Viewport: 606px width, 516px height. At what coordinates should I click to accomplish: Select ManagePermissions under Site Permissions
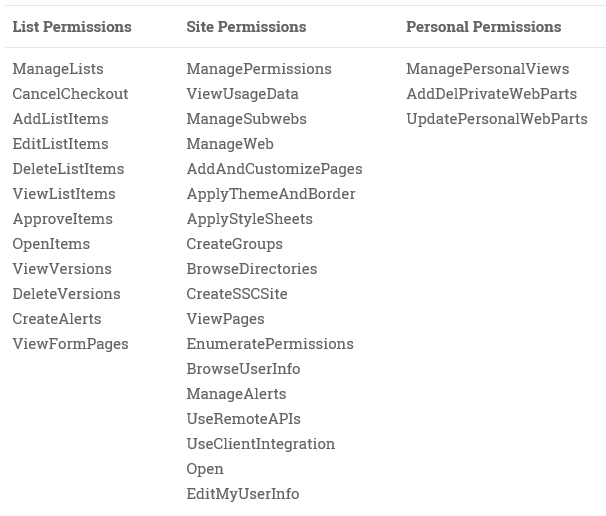[259, 69]
